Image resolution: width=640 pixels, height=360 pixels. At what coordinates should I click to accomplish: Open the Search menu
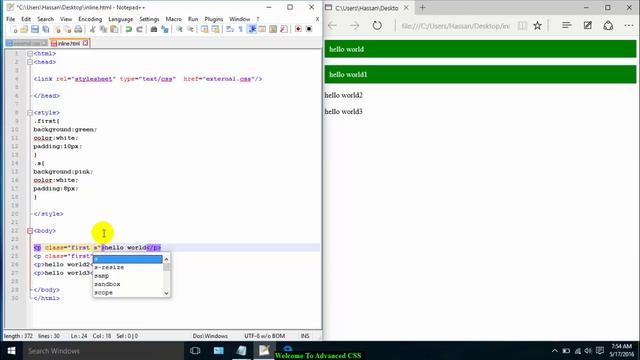click(45, 19)
